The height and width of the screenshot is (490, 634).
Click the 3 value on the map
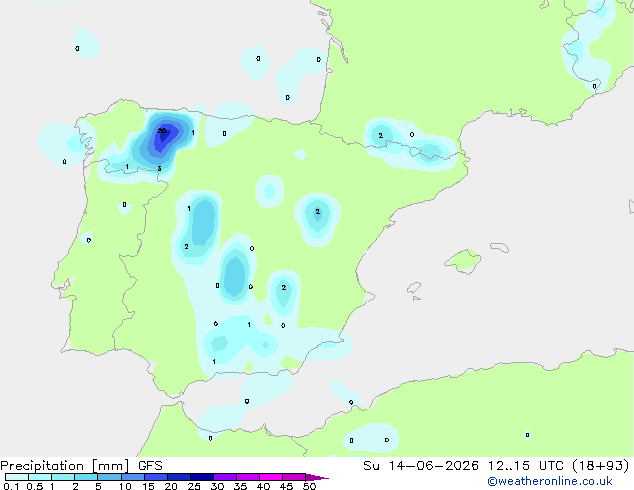[159, 169]
